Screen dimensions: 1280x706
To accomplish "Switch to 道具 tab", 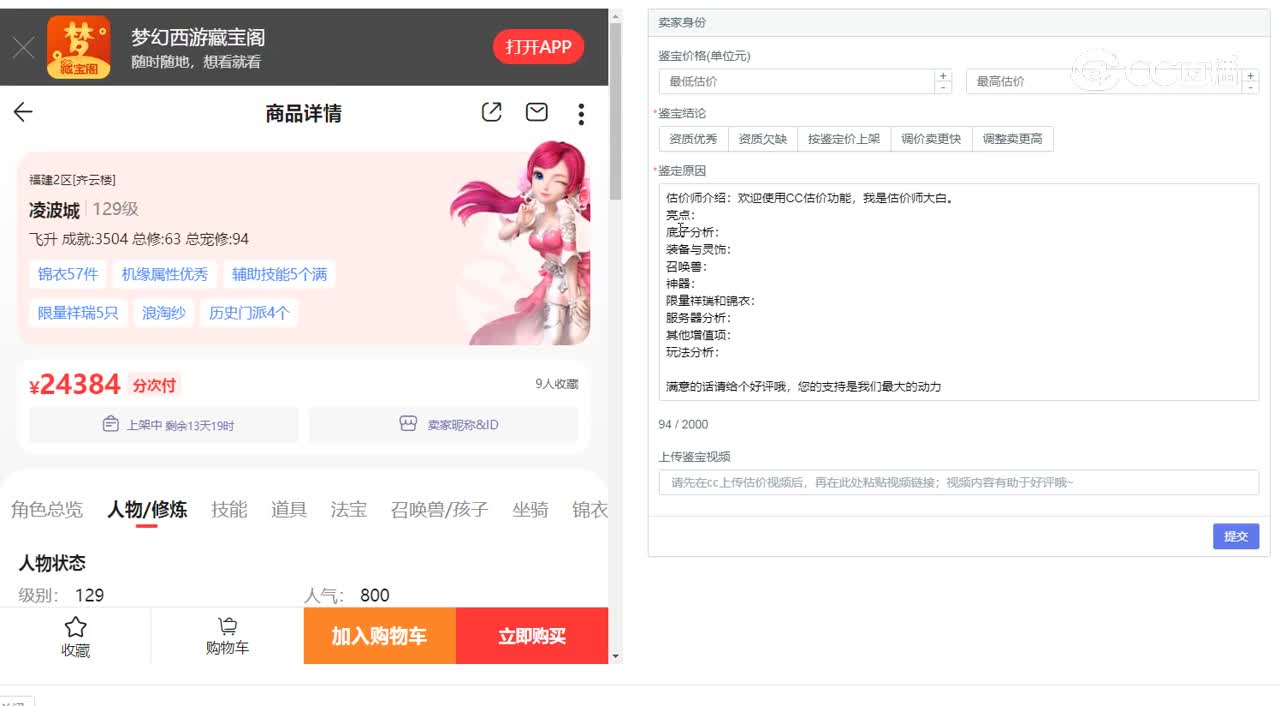I will click(289, 510).
